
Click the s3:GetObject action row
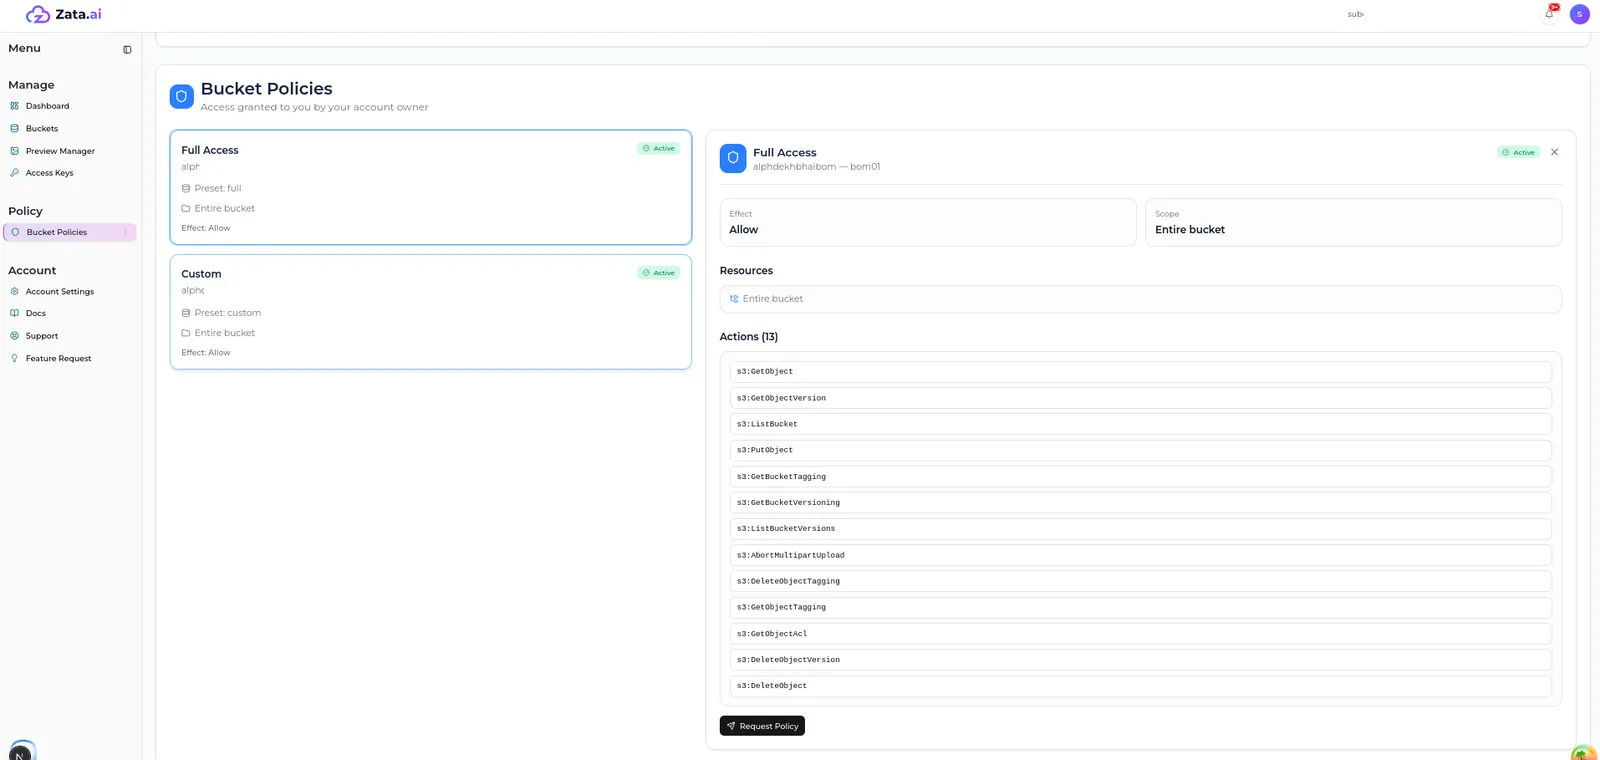coord(1141,371)
